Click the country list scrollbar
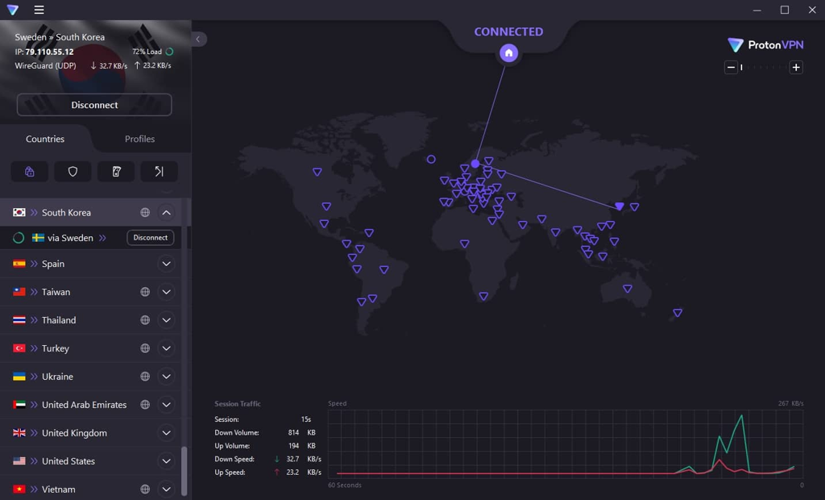The image size is (825, 500). tap(185, 470)
